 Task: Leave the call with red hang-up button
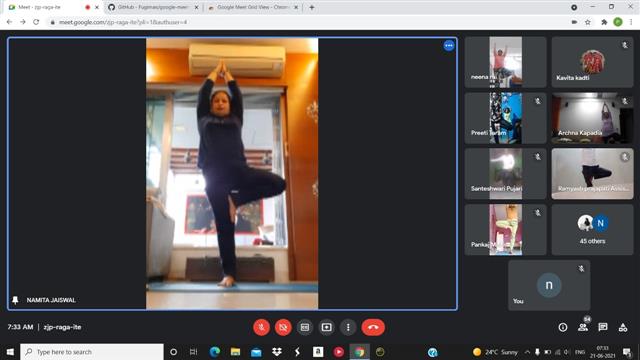[x=373, y=327]
